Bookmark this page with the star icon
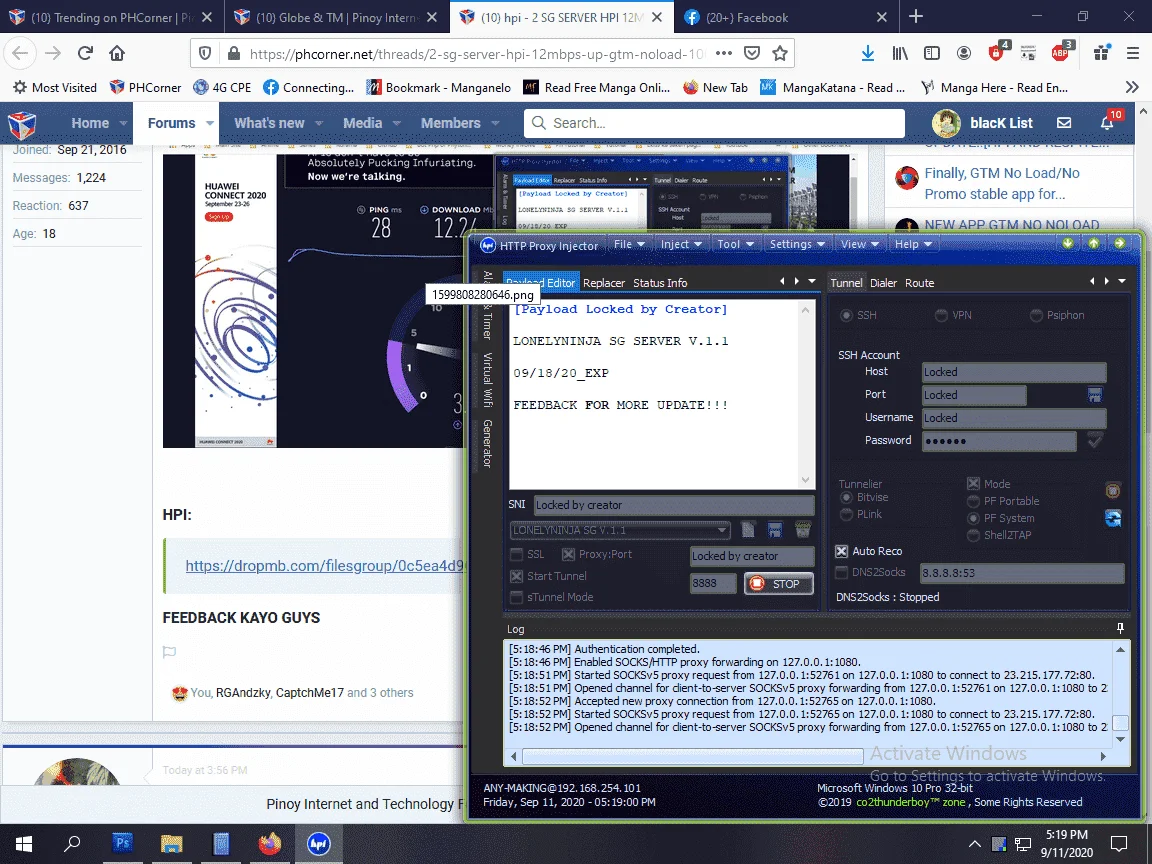 780,53
